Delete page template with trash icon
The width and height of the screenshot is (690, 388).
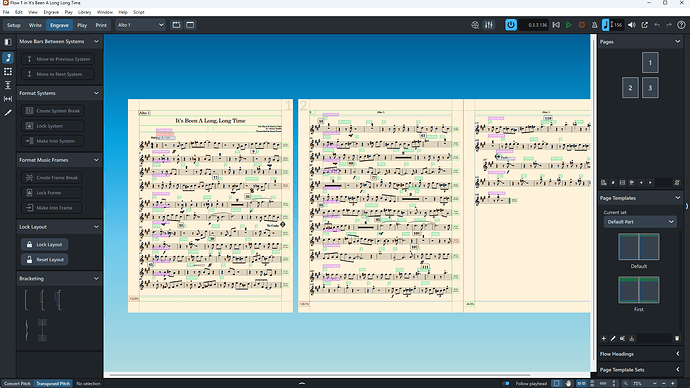pos(677,338)
